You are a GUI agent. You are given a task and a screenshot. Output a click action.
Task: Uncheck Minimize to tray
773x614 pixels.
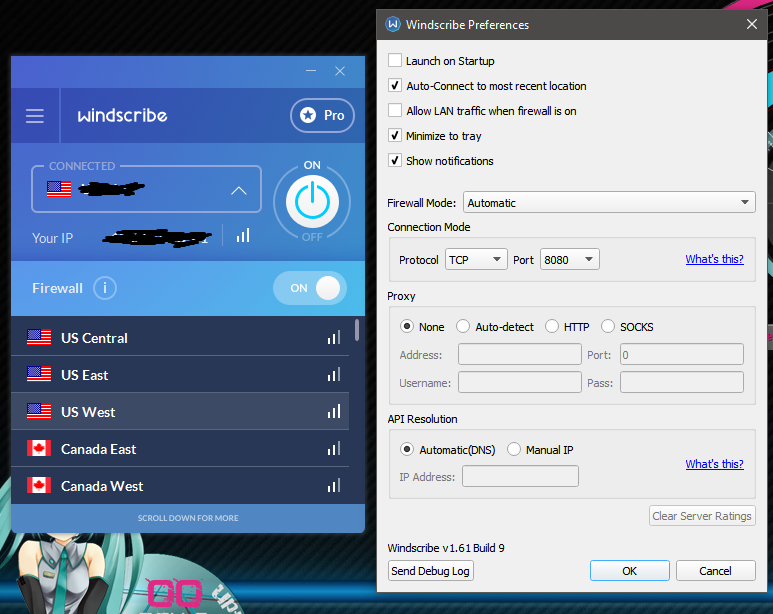coord(395,135)
